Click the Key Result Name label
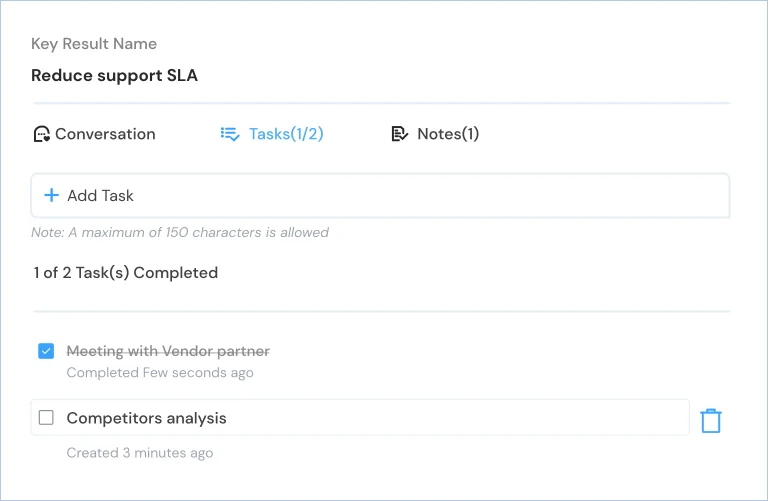This screenshot has height=501, width=768. click(x=94, y=44)
